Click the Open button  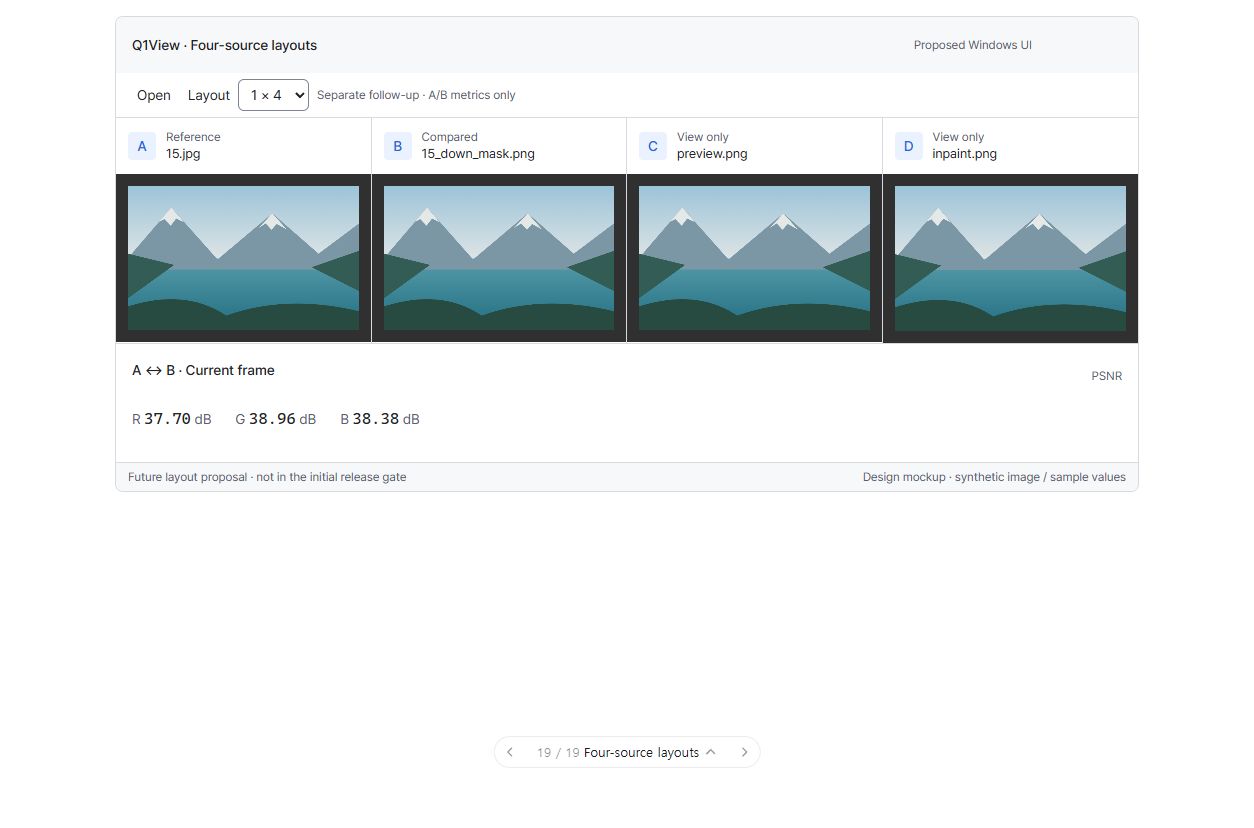pyautogui.click(x=154, y=95)
